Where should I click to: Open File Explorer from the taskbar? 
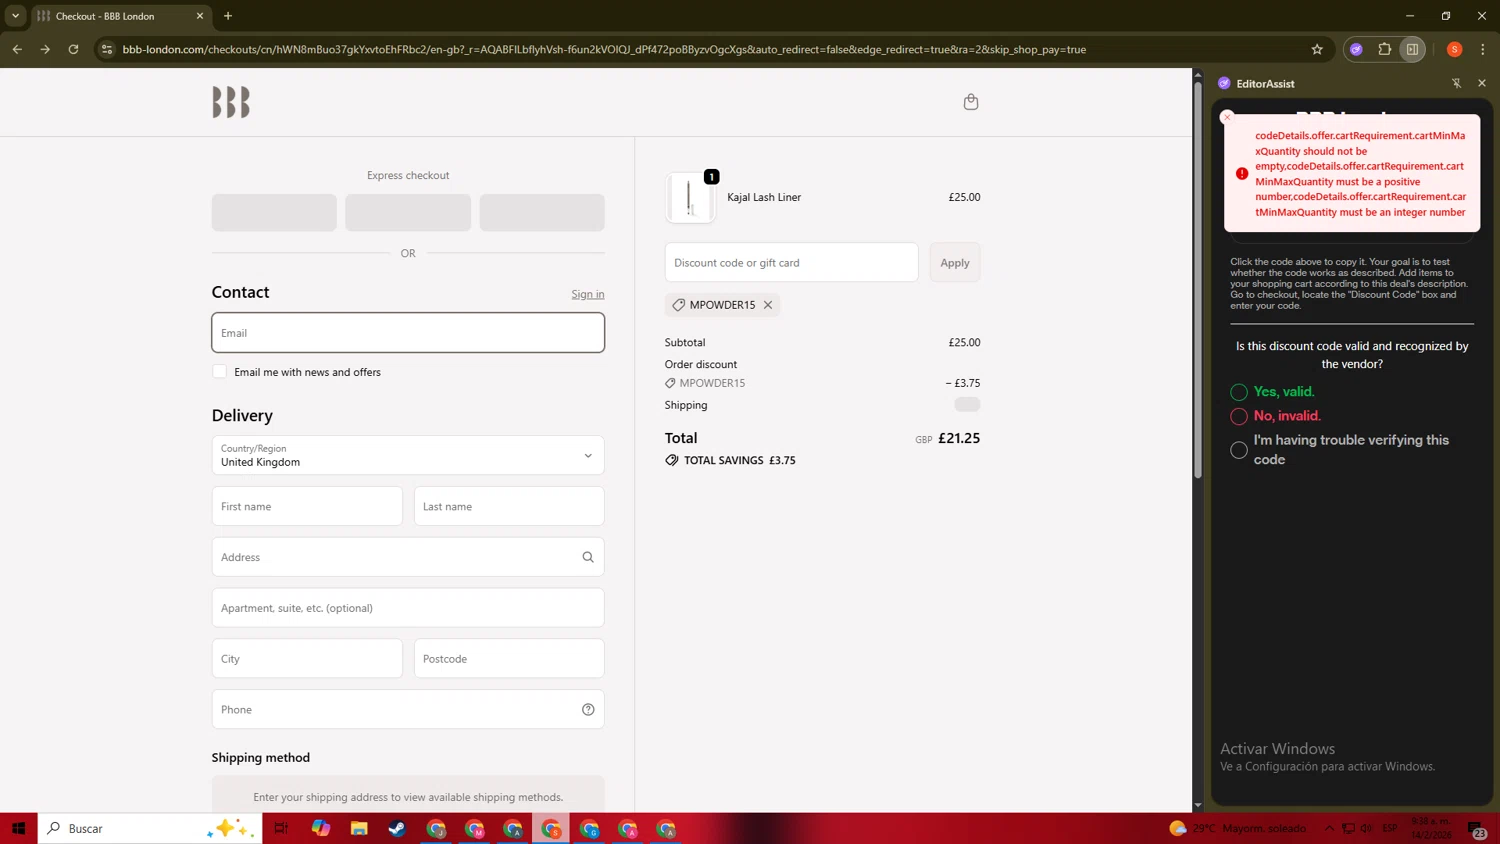tap(359, 828)
